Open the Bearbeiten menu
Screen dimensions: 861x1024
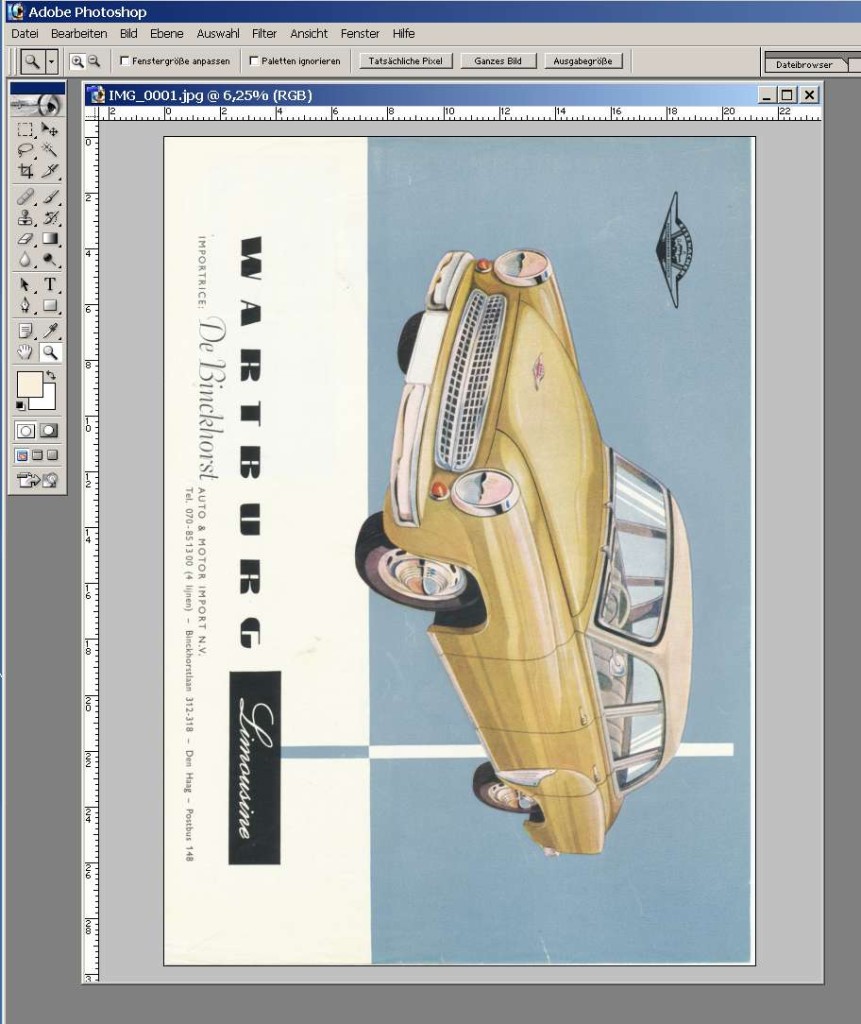tap(79, 33)
